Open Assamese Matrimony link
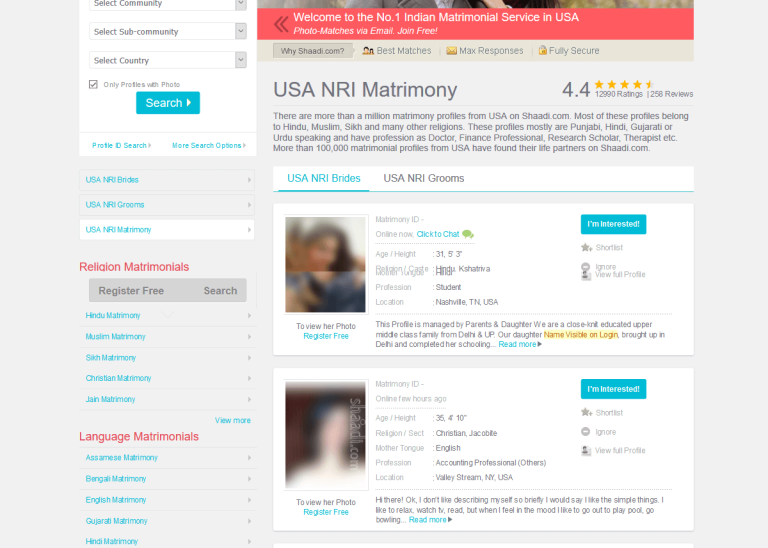The width and height of the screenshot is (768, 548). click(x=121, y=457)
